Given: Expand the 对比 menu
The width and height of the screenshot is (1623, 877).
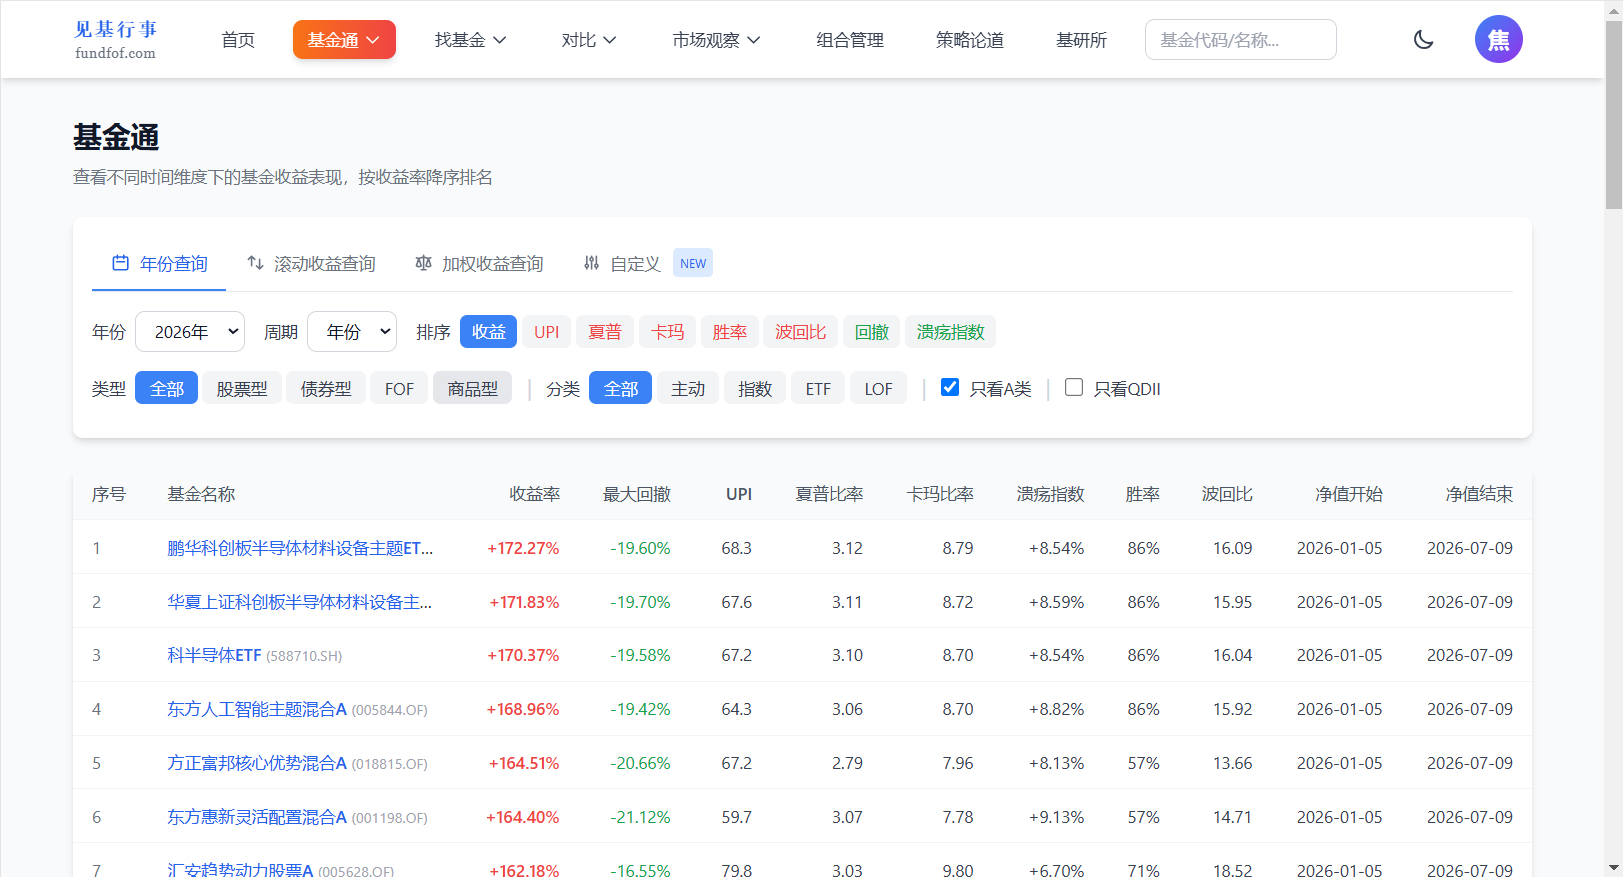Looking at the screenshot, I should [x=588, y=40].
